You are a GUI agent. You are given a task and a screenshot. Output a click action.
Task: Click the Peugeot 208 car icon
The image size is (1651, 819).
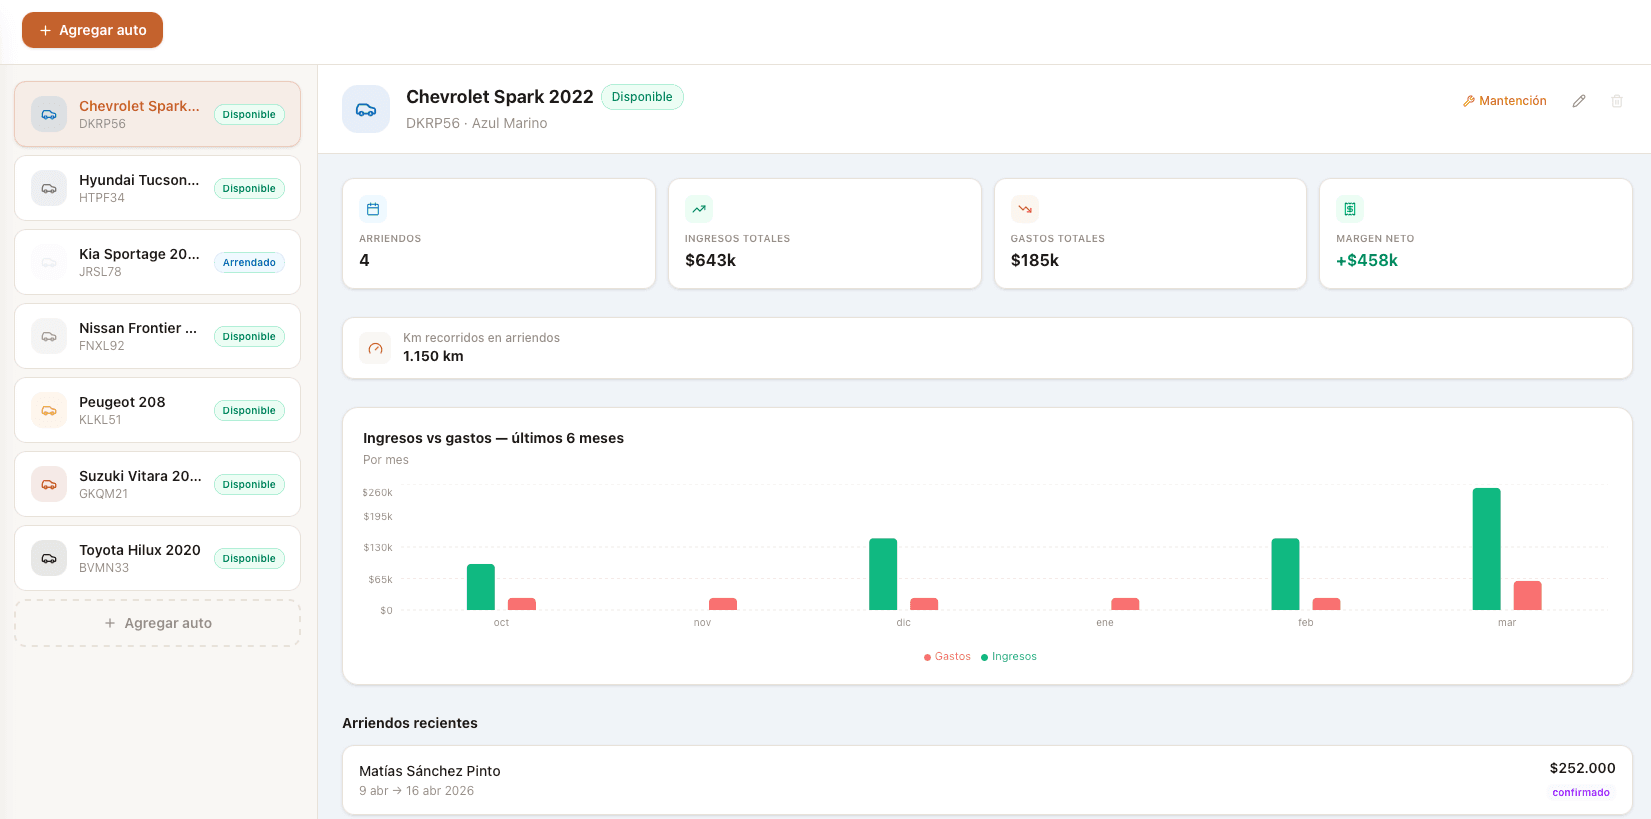49,410
